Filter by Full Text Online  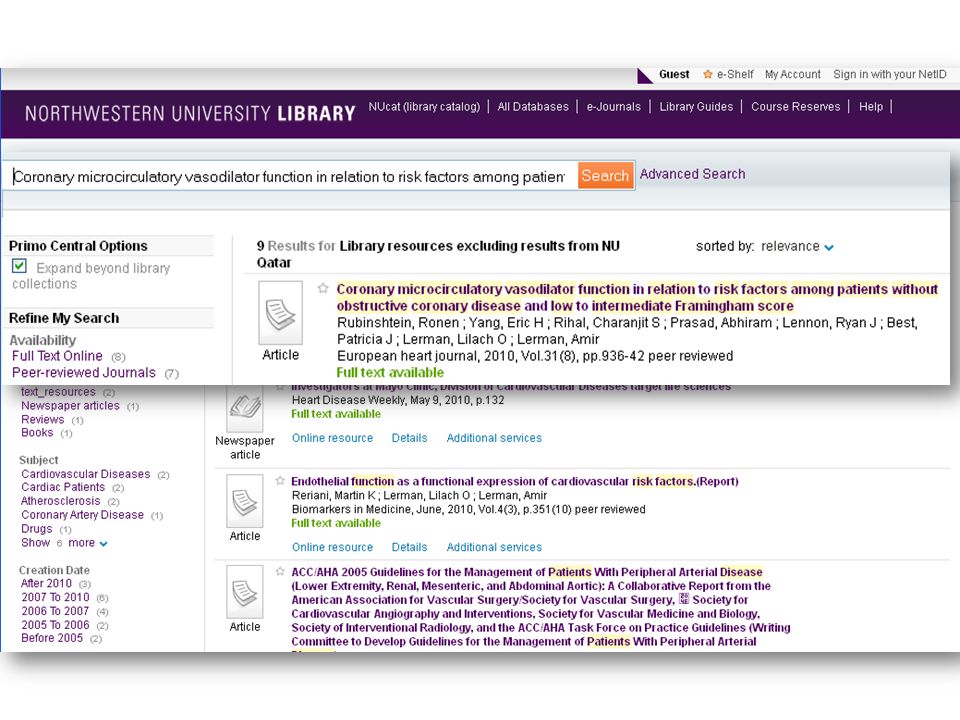coord(57,356)
